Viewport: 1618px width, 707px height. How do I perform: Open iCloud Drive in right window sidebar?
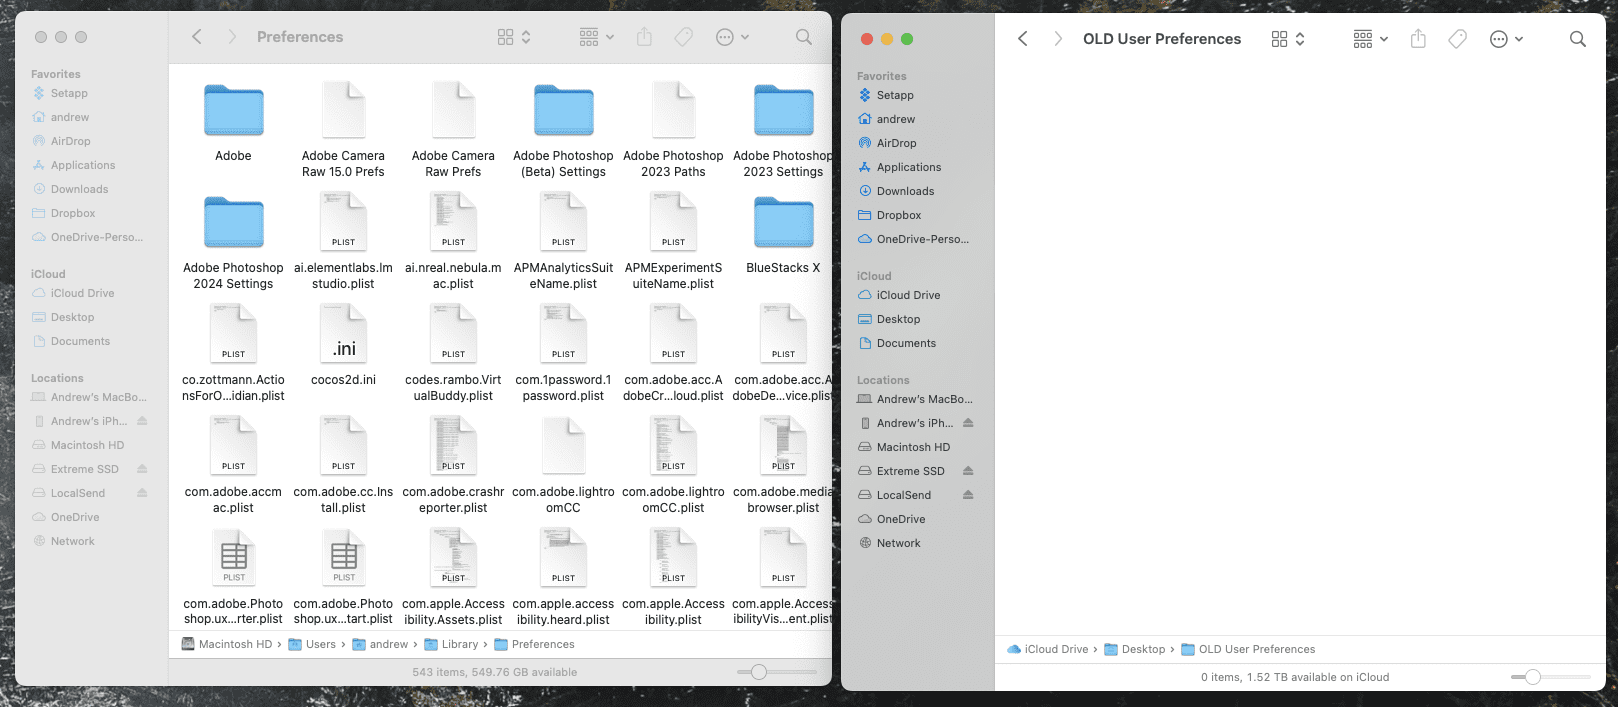pos(908,295)
